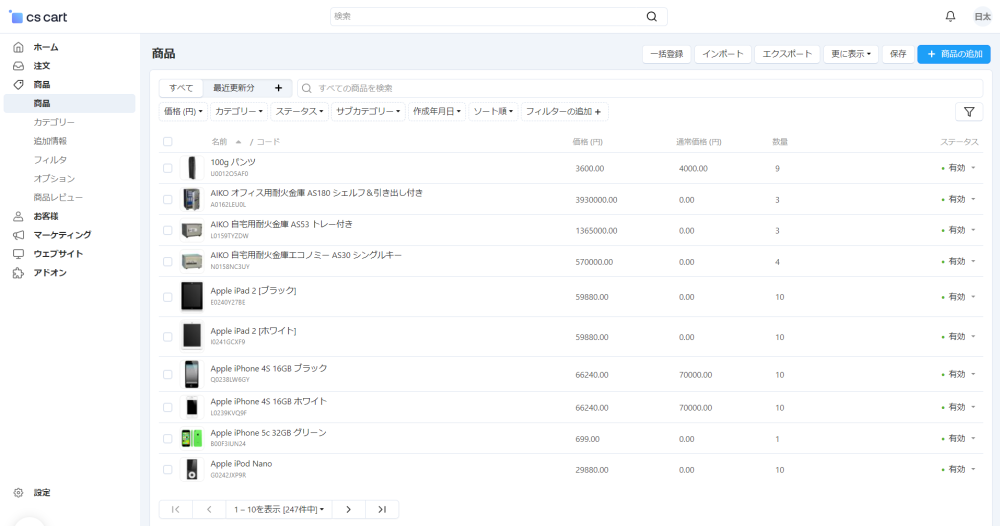Image resolution: width=1000 pixels, height=526 pixels.
Task: Open フィルタ in the sidebar
Action: click(x=50, y=159)
